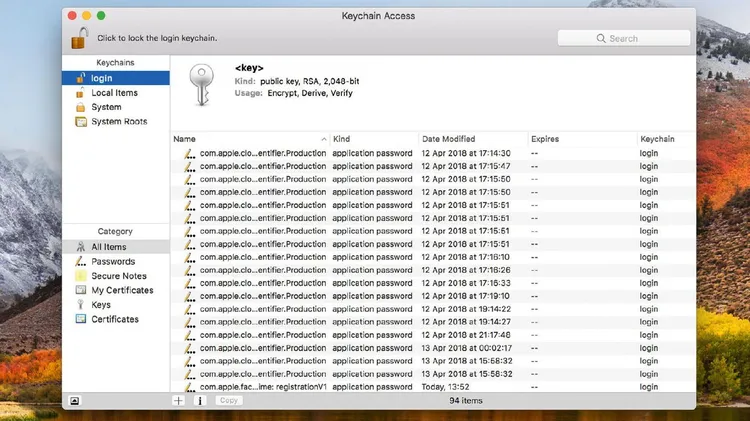Open the System Roots keychain
This screenshot has height=421, width=750.
[x=119, y=122]
